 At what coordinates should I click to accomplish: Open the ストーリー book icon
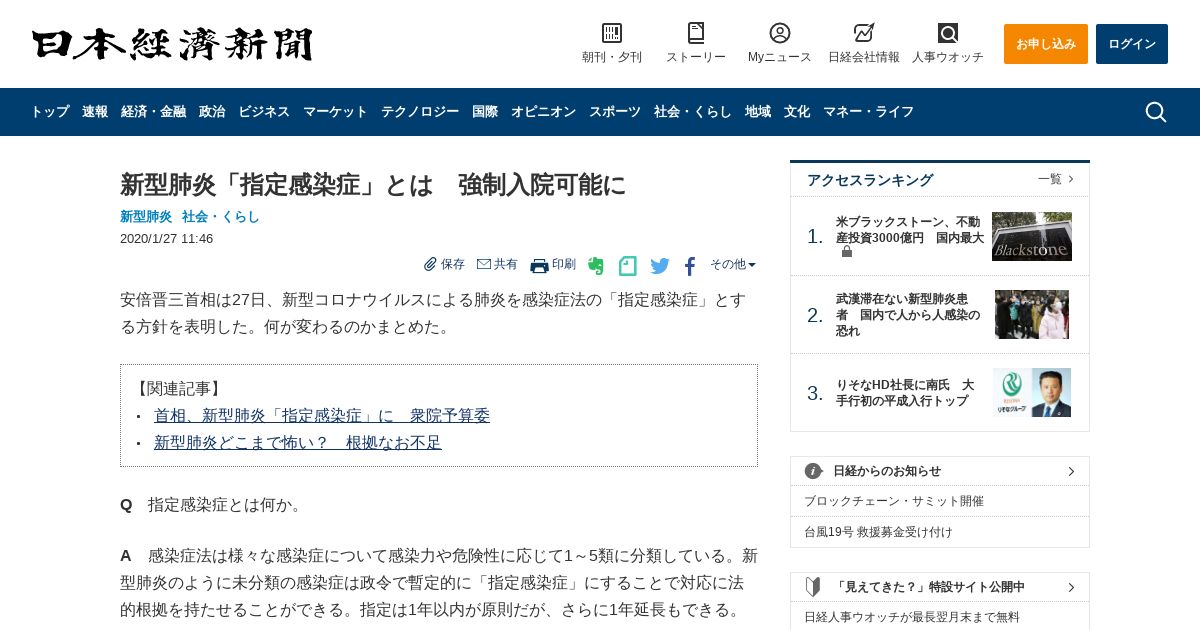coord(696,33)
